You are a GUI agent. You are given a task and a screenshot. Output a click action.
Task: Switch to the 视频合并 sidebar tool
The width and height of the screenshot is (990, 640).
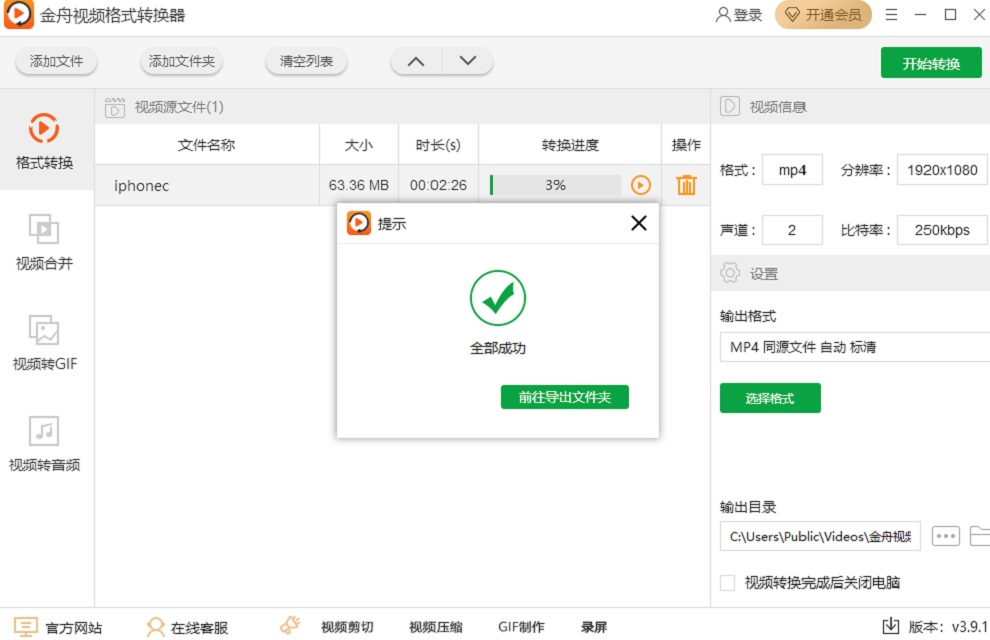coord(43,240)
